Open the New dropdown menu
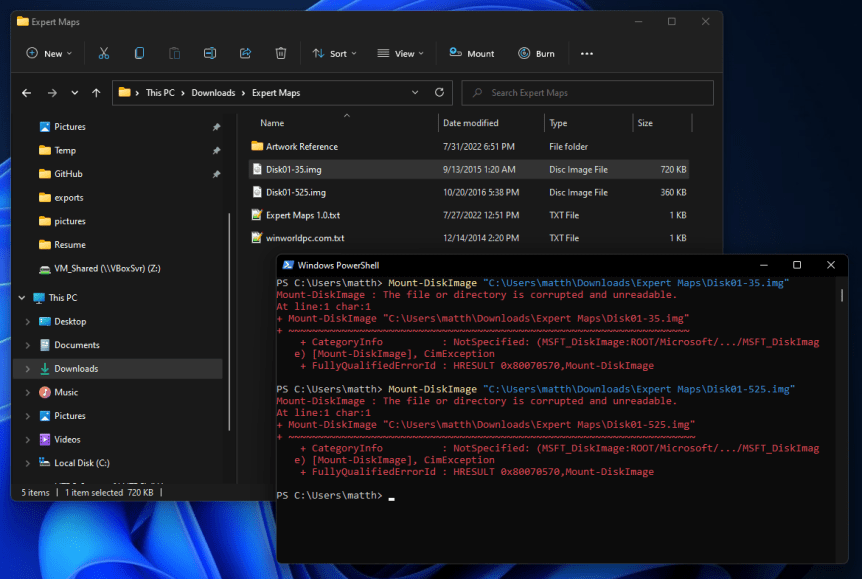This screenshot has width=862, height=579. coord(47,53)
